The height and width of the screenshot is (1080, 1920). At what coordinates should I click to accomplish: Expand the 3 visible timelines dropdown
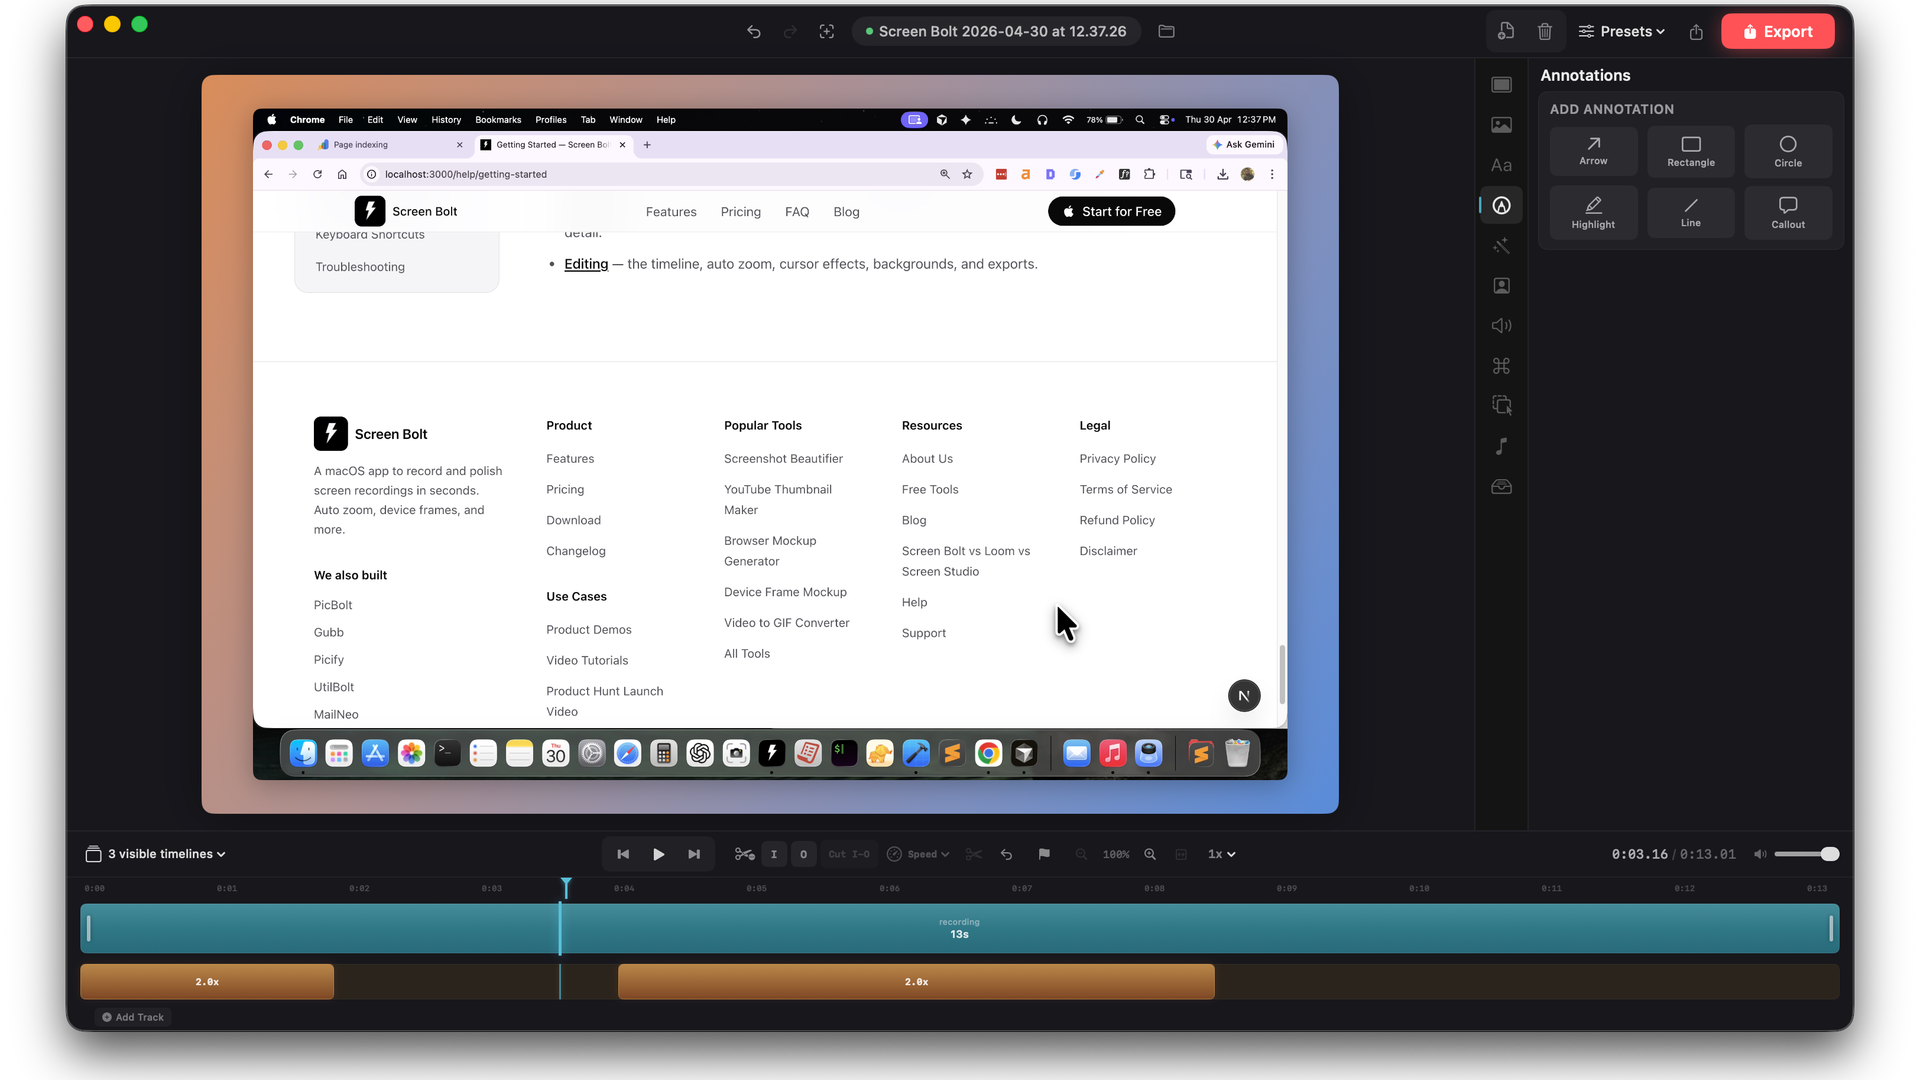click(x=157, y=854)
